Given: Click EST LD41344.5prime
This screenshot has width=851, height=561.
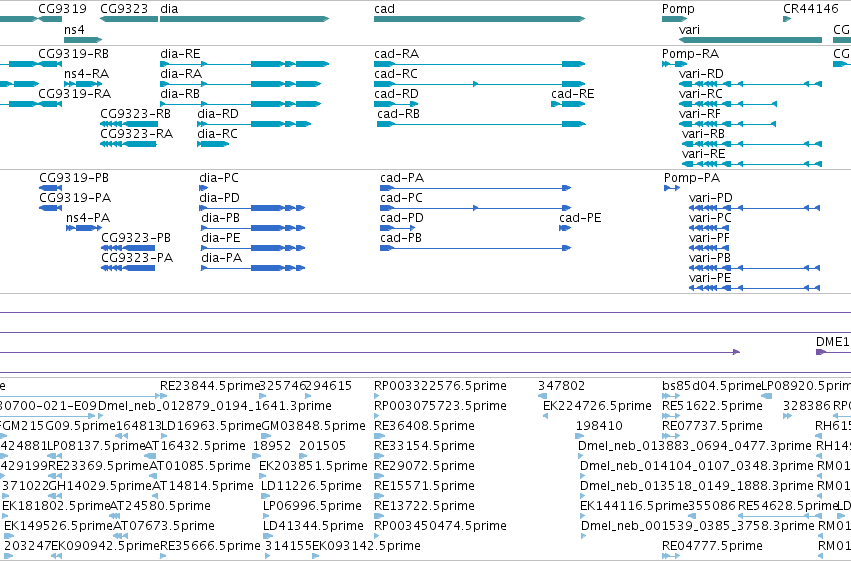Looking at the screenshot, I should pos(313,526).
